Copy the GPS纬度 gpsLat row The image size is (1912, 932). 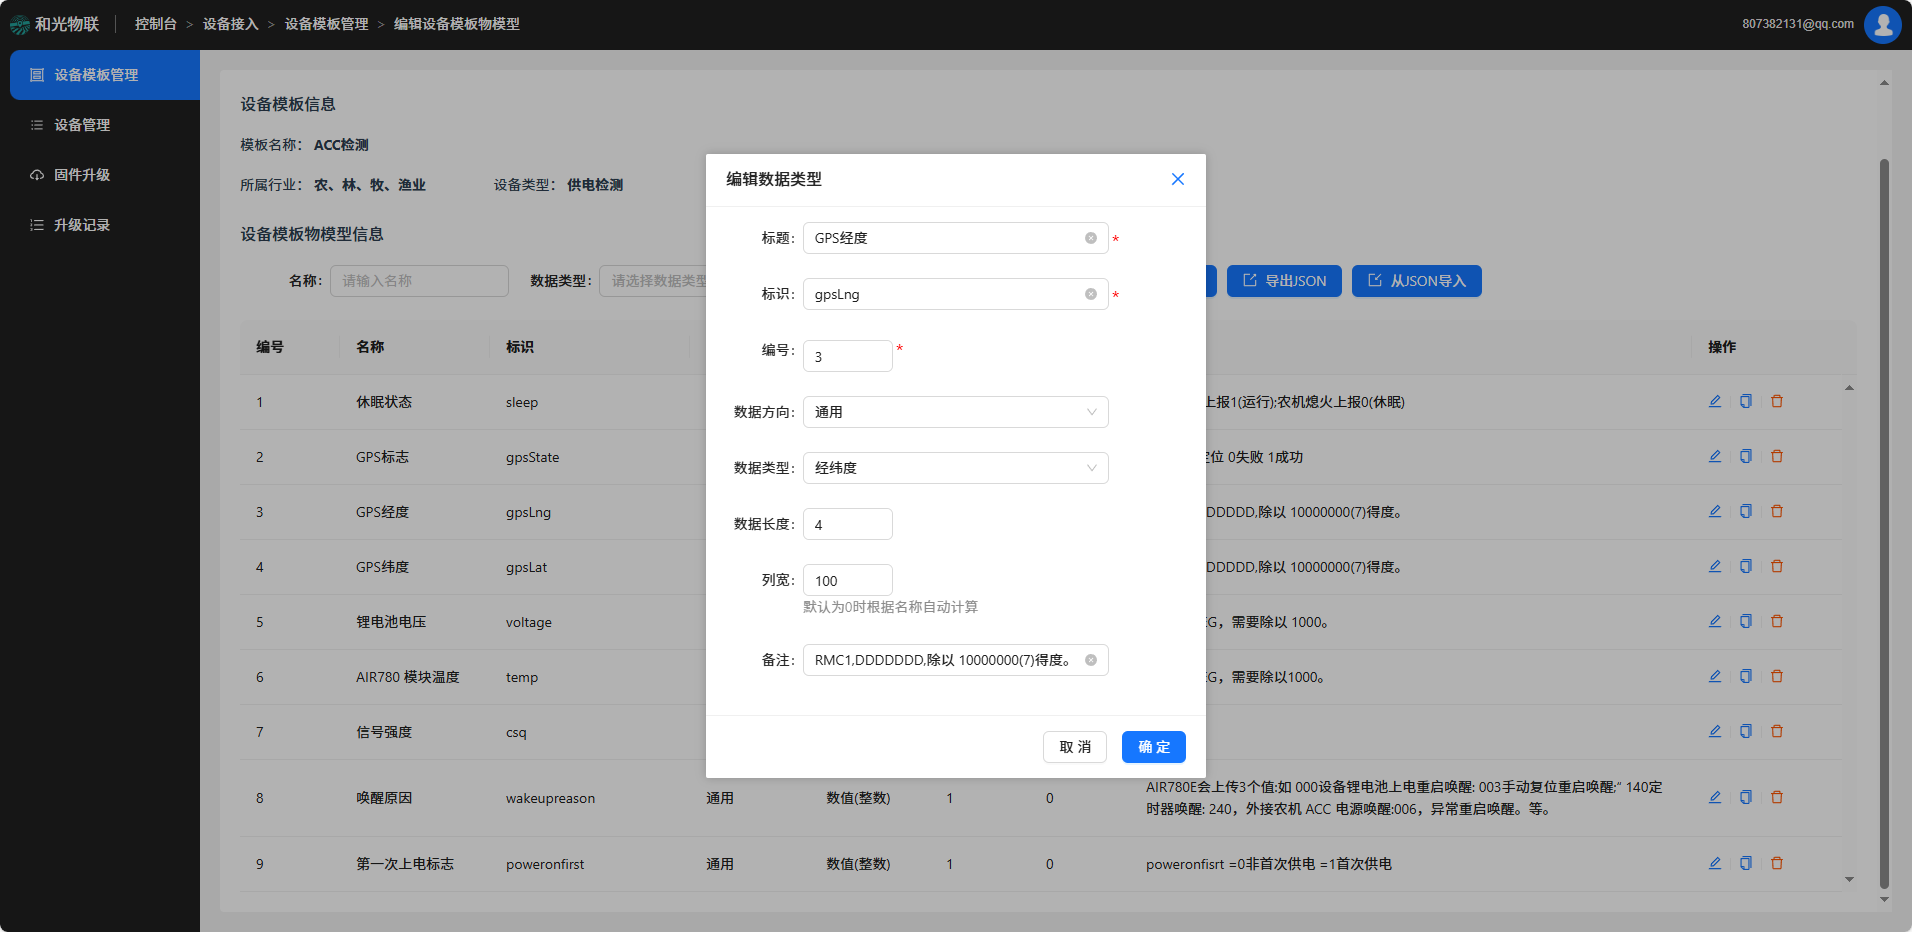click(x=1746, y=566)
